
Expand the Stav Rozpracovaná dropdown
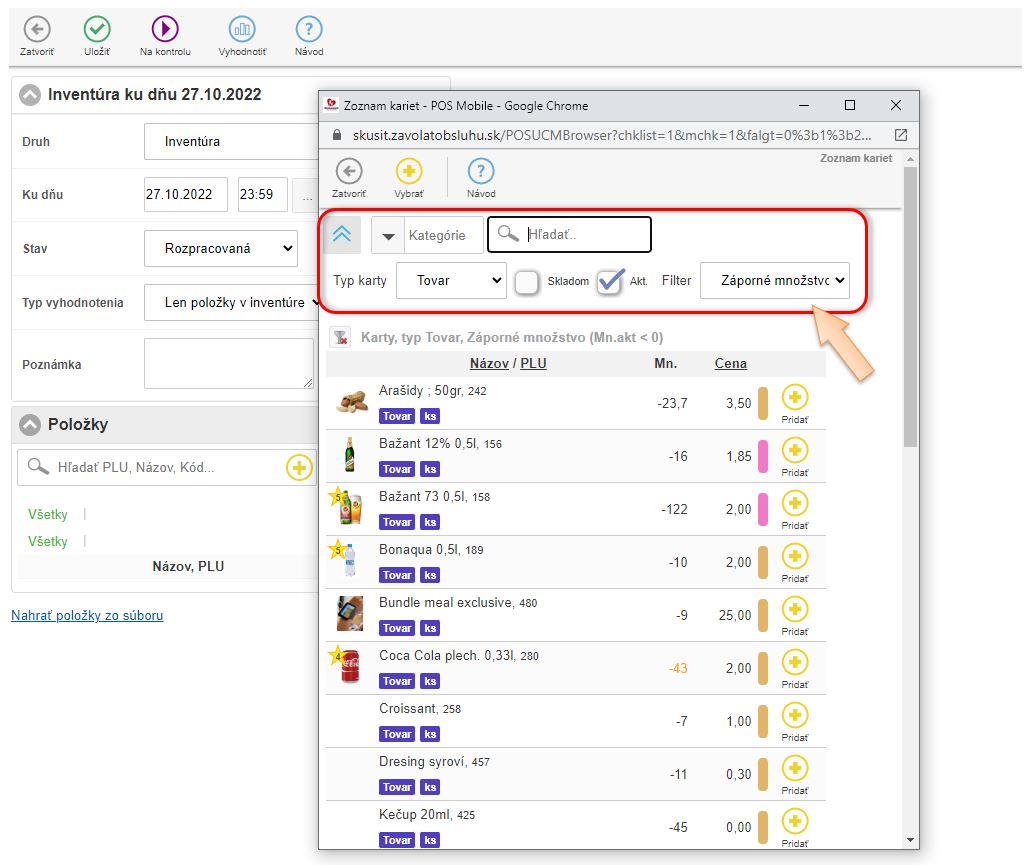tap(220, 248)
